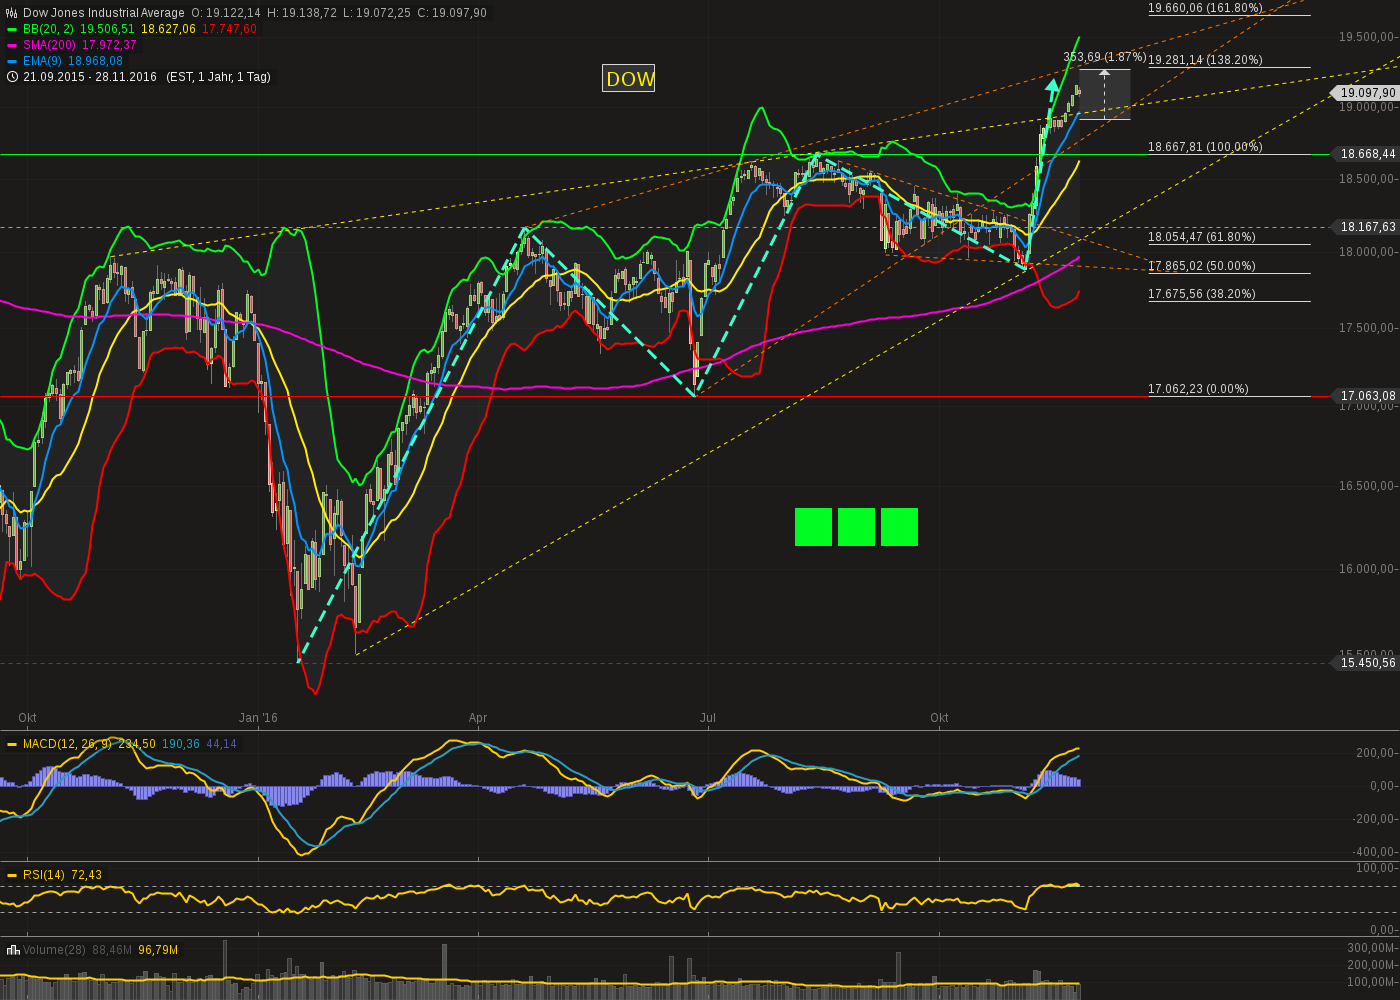Screen dimensions: 1400x1000
Task: Click the middle green square on the chart
Action: 856,527
